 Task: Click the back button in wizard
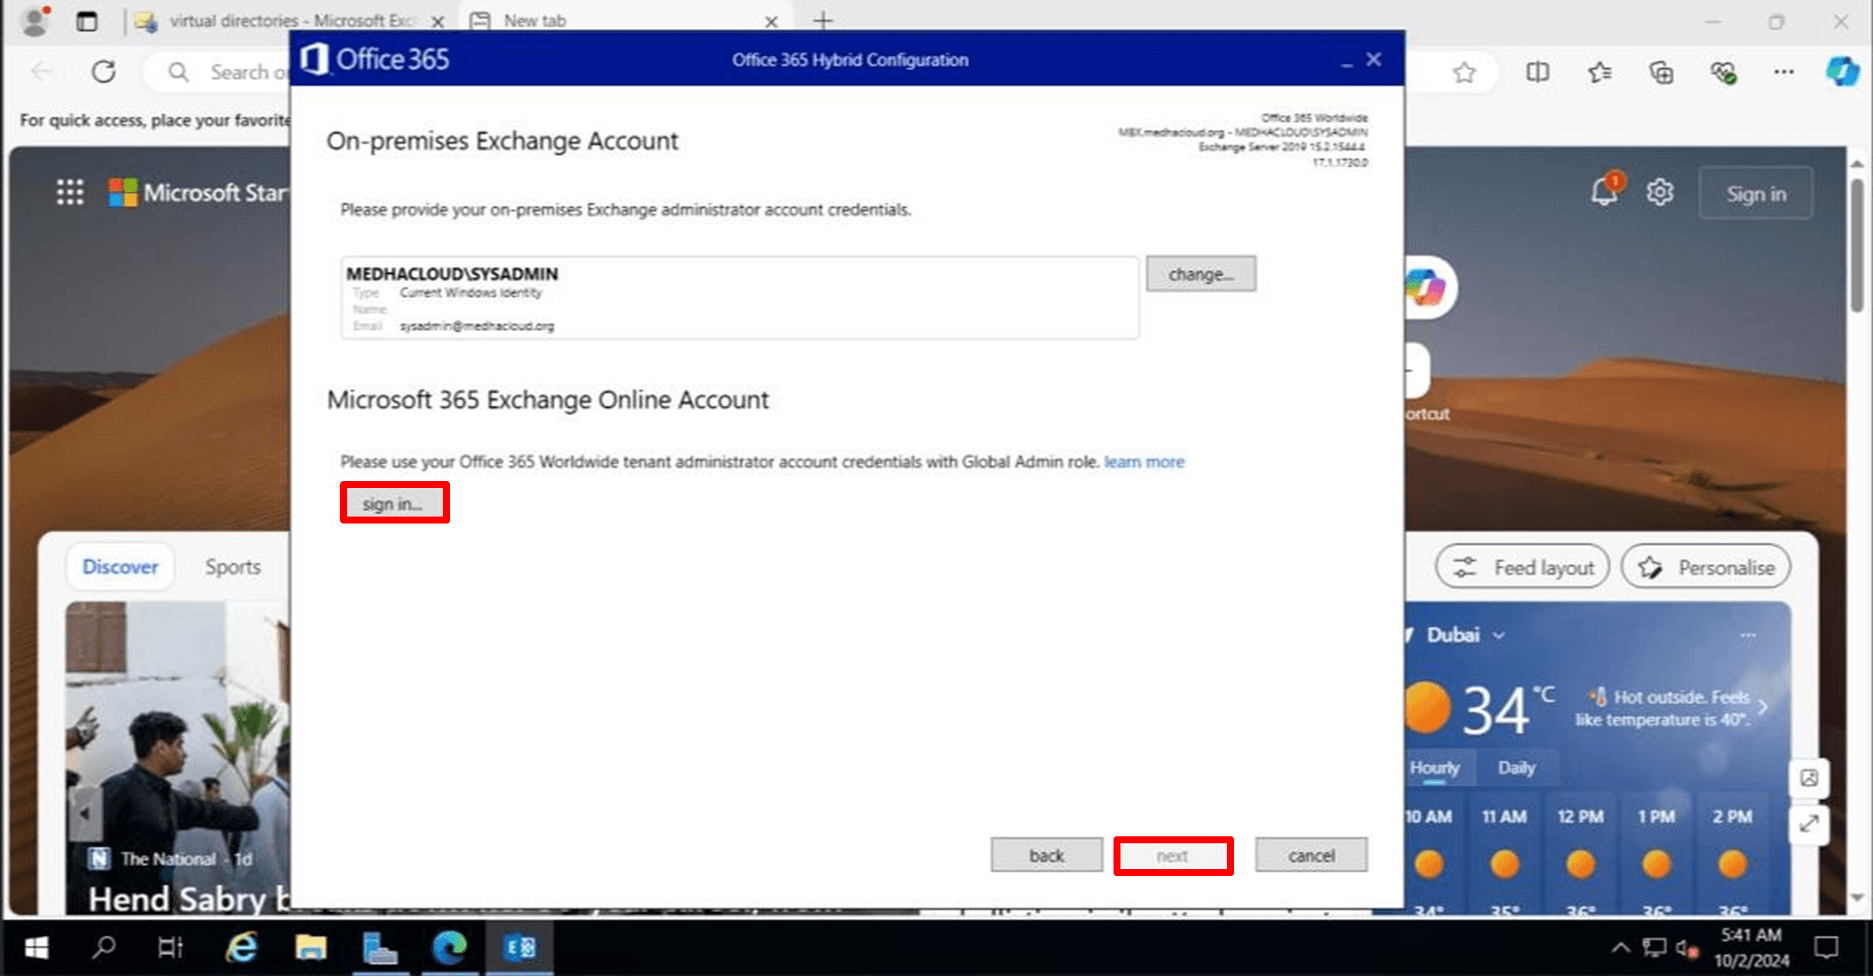(x=1046, y=855)
